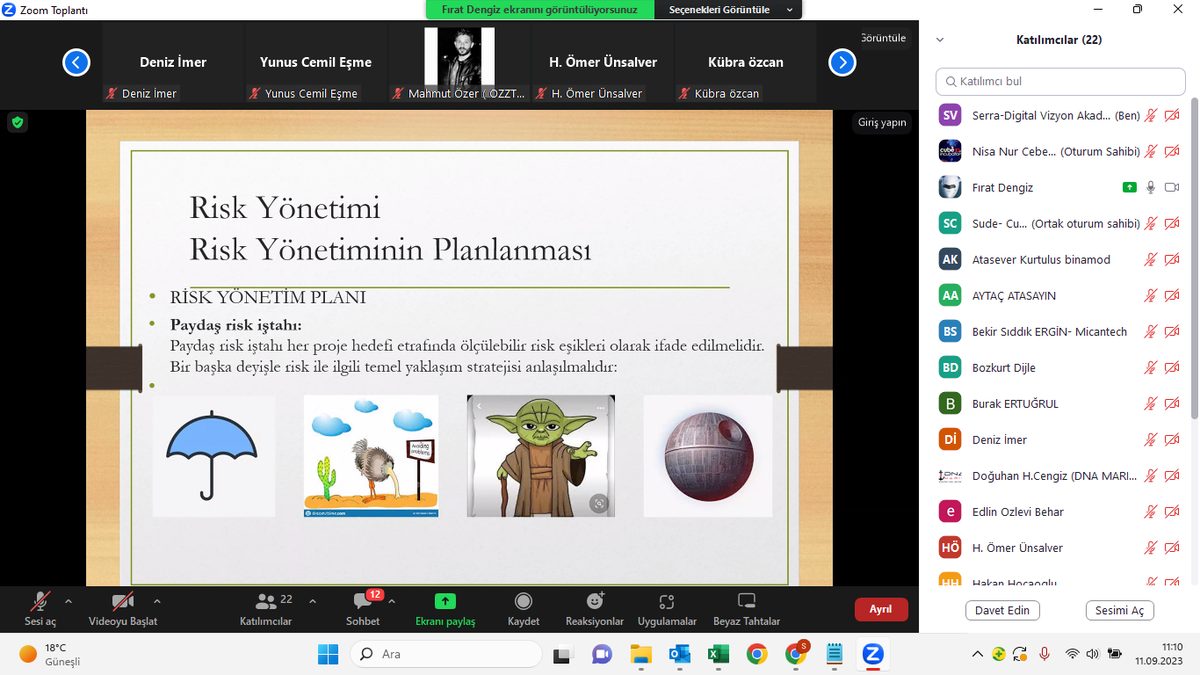Open the Görüntüle view menu
The width and height of the screenshot is (1200, 675).
pyautogui.click(x=883, y=38)
